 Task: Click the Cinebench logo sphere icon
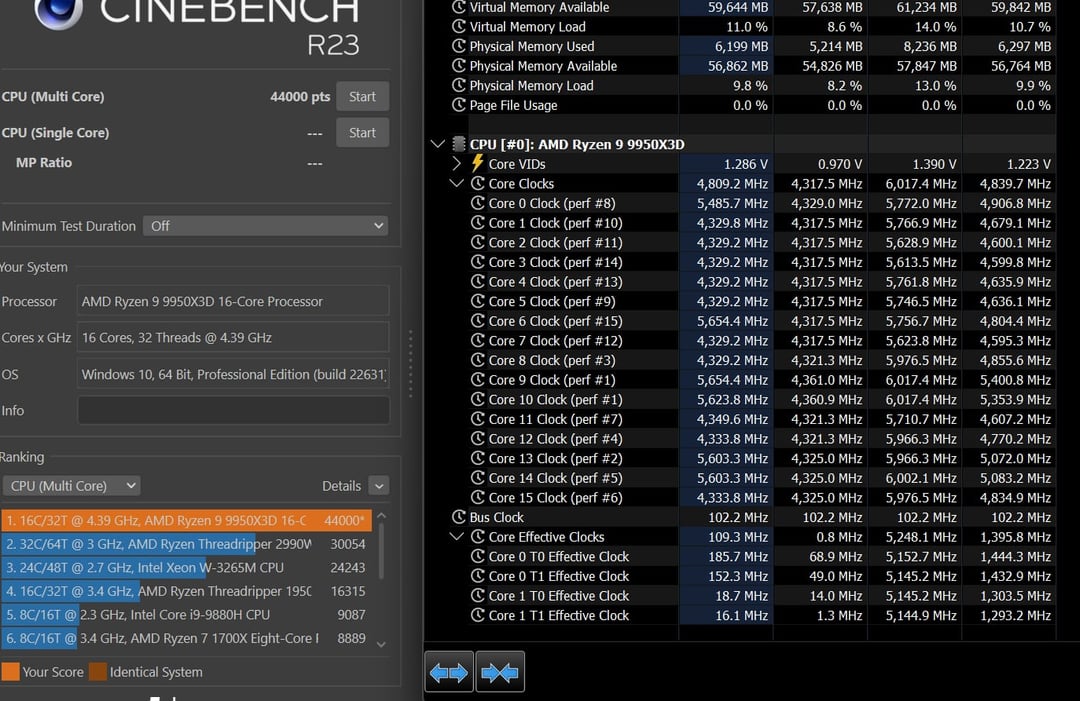(58, 11)
